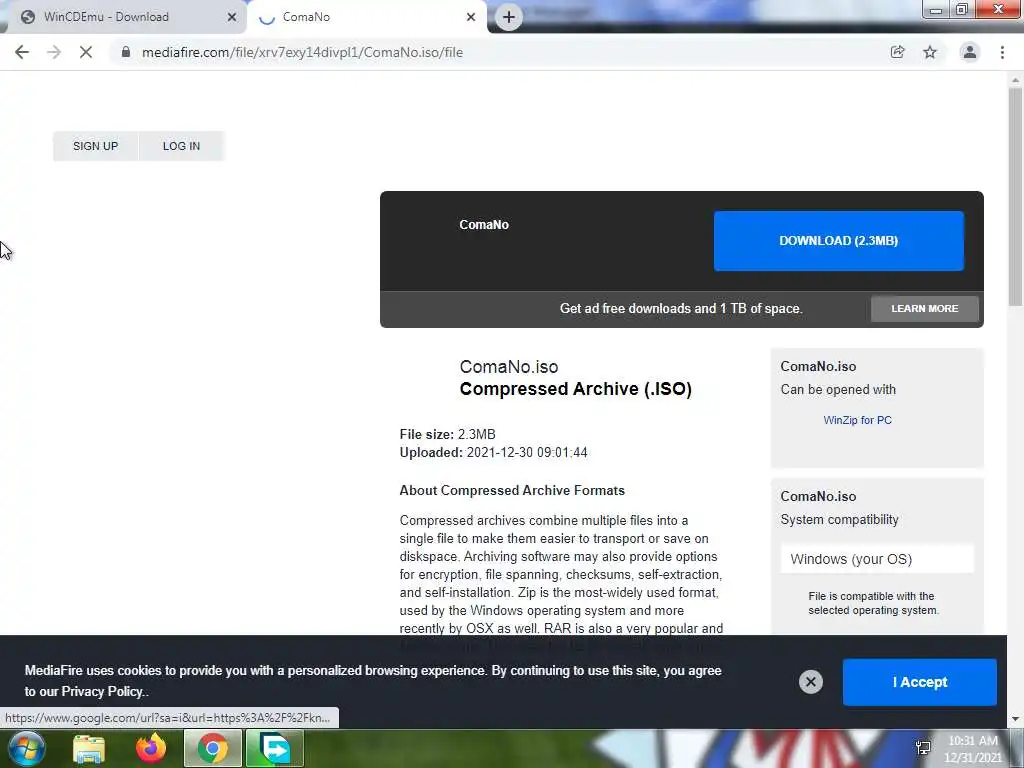Click LOG IN button
This screenshot has height=768, width=1024.
click(x=182, y=146)
